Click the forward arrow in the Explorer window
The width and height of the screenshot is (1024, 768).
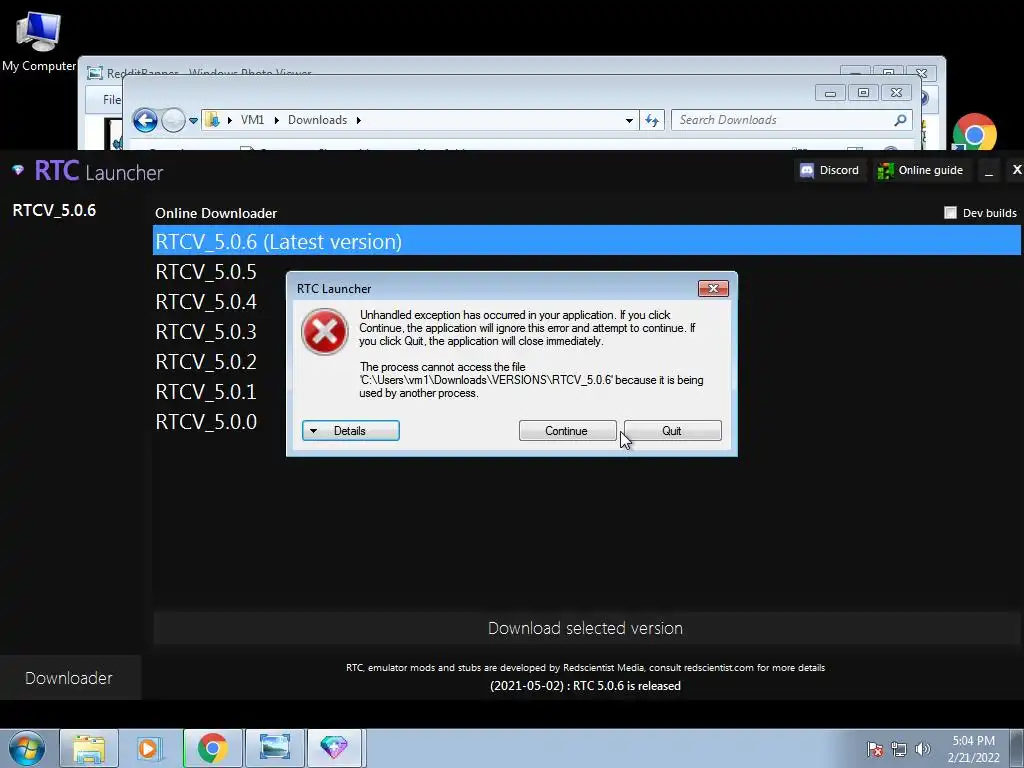click(173, 120)
